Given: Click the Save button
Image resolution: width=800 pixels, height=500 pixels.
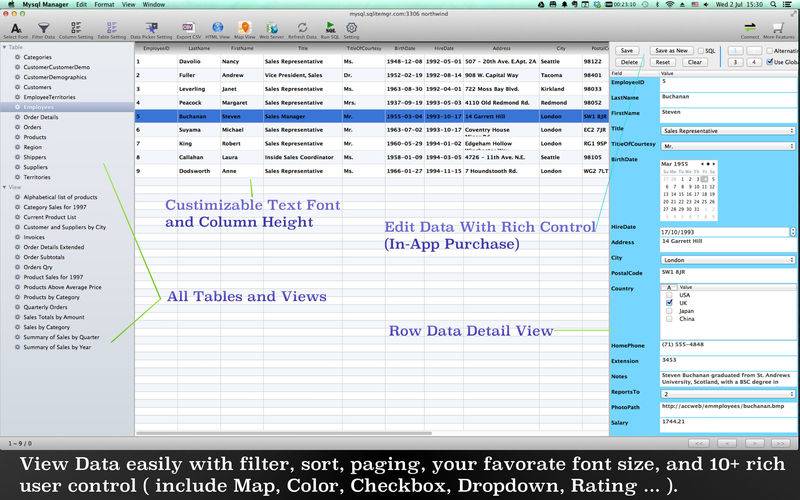Looking at the screenshot, I should [627, 51].
